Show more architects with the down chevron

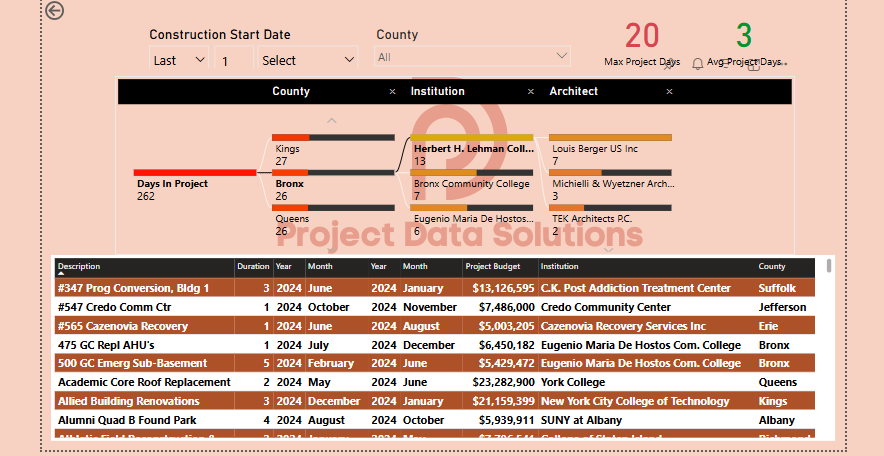(x=609, y=249)
